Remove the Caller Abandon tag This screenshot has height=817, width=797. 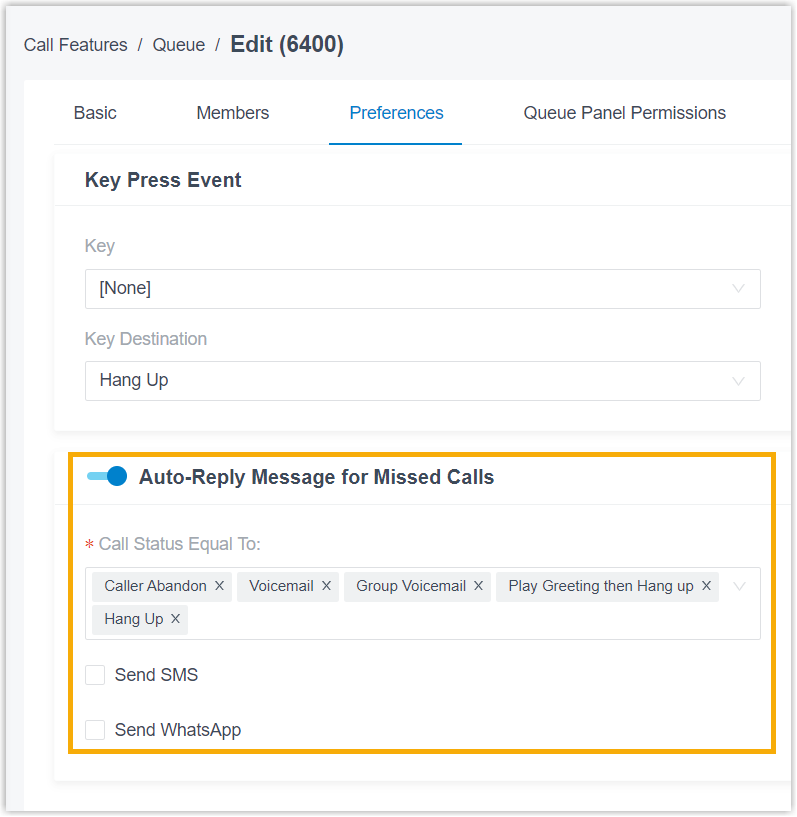(219, 586)
